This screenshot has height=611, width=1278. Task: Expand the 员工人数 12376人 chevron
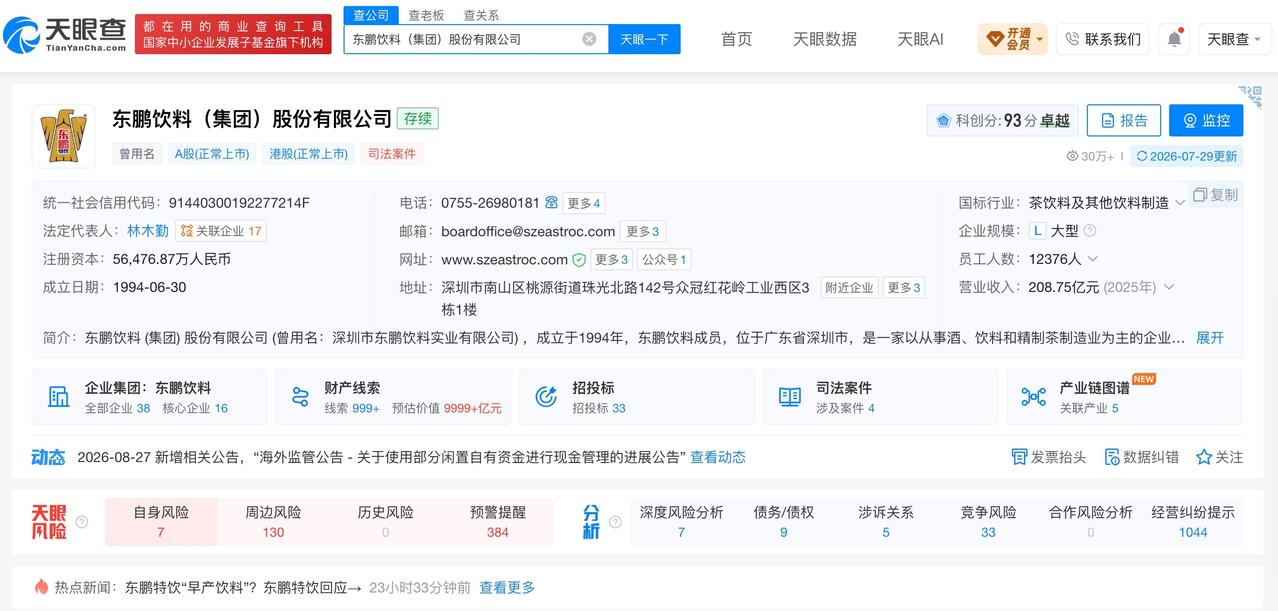1093,259
